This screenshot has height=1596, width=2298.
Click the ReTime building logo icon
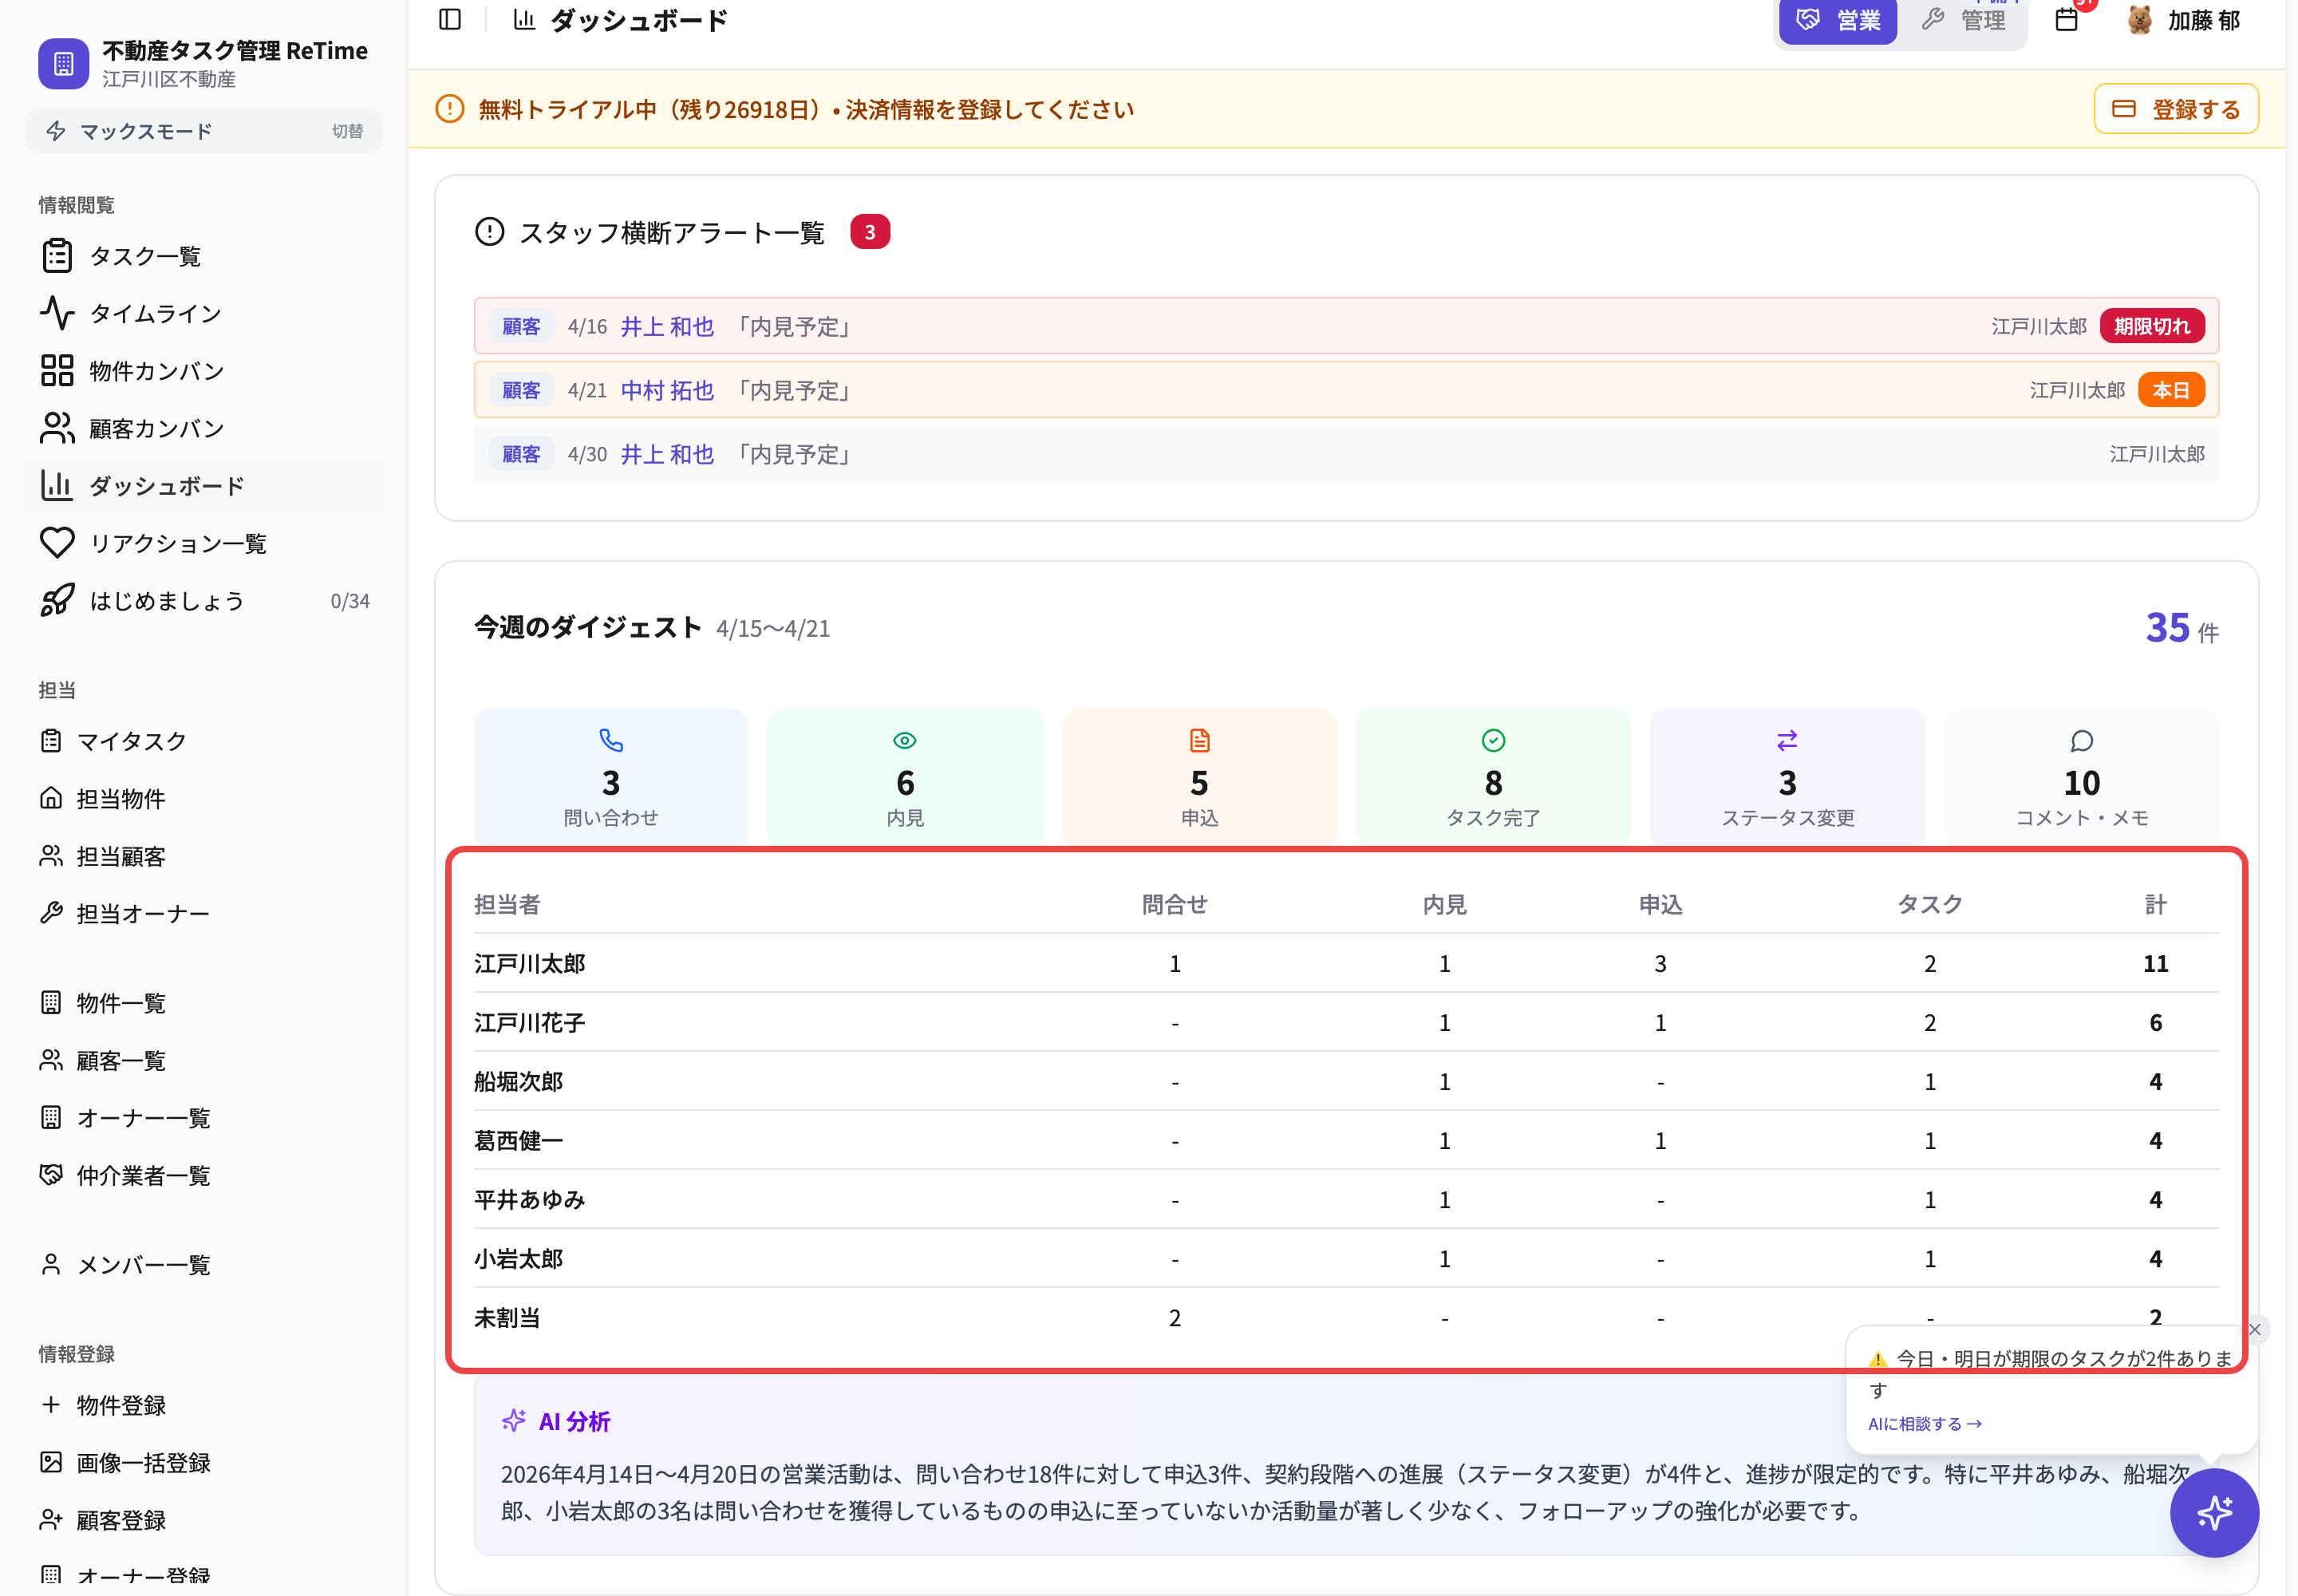[64, 63]
